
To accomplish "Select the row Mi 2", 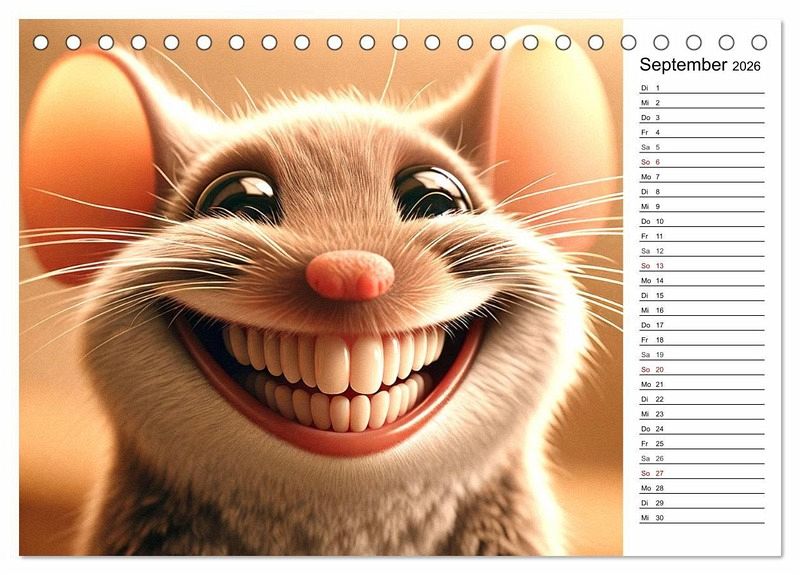I will tap(702, 103).
